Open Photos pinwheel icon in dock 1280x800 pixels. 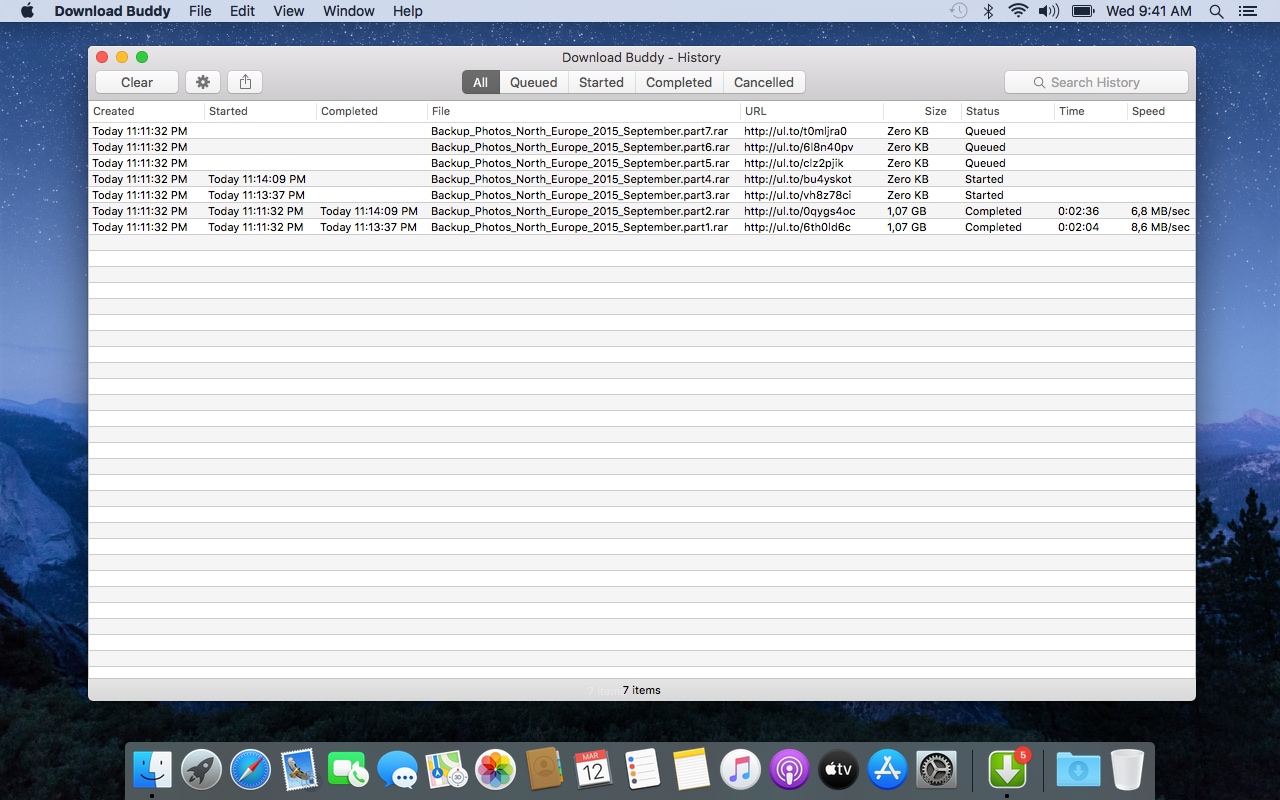(x=495, y=770)
